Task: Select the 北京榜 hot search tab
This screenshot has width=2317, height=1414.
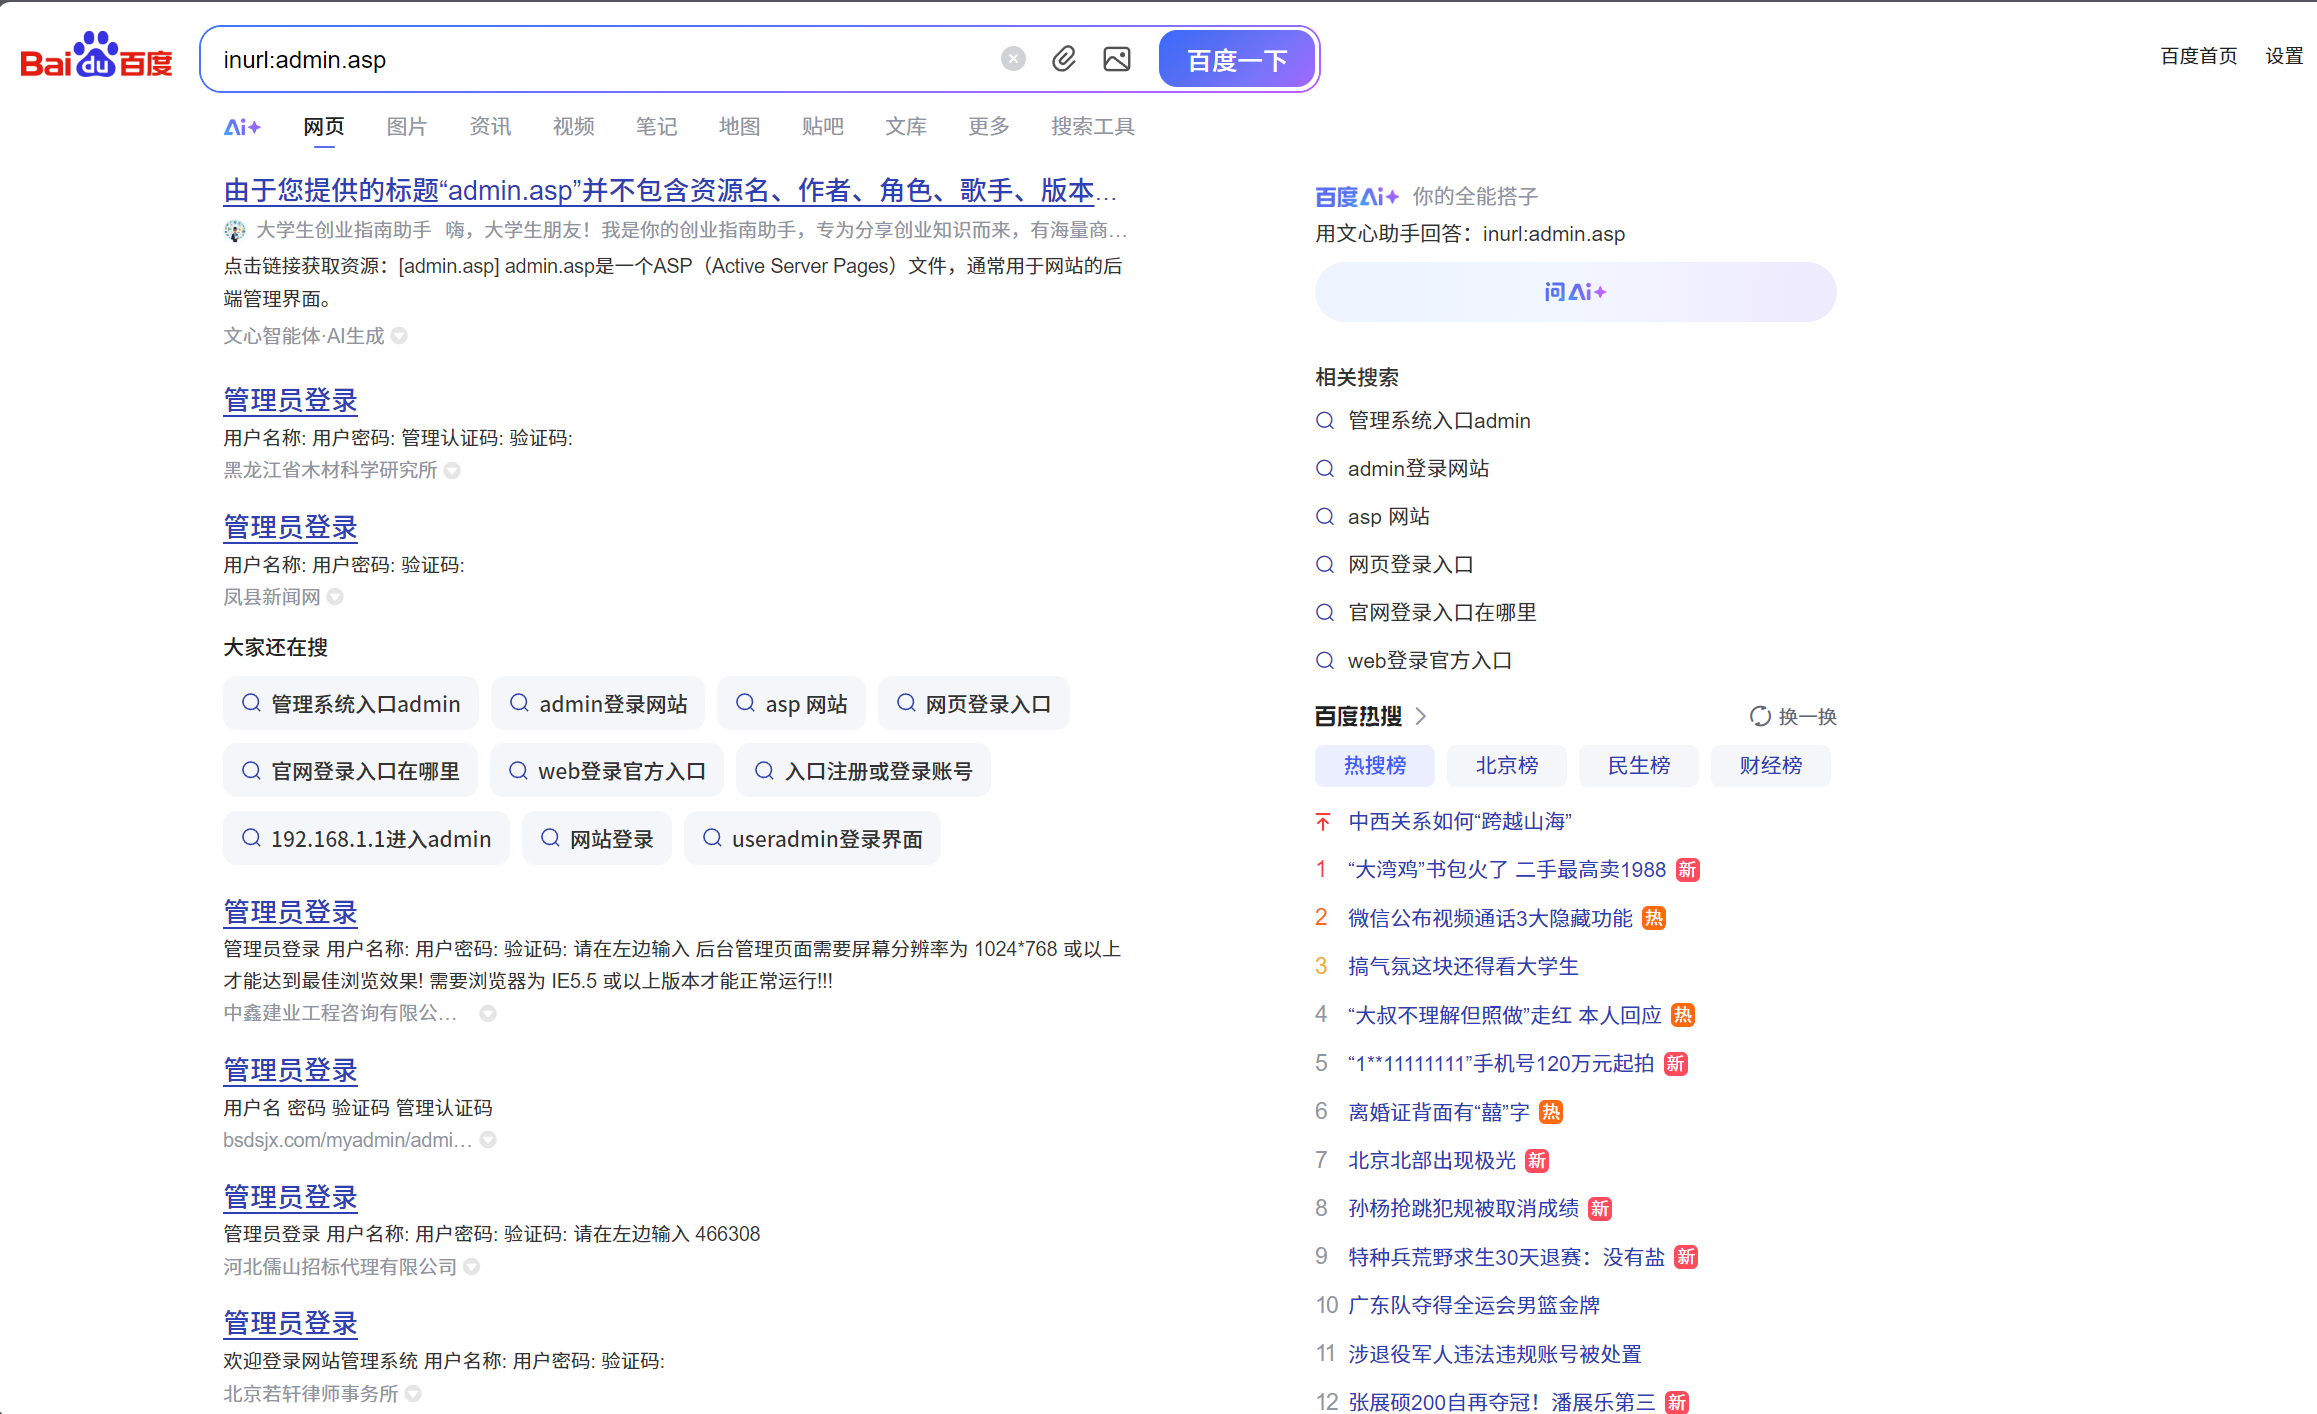Action: pos(1506,765)
